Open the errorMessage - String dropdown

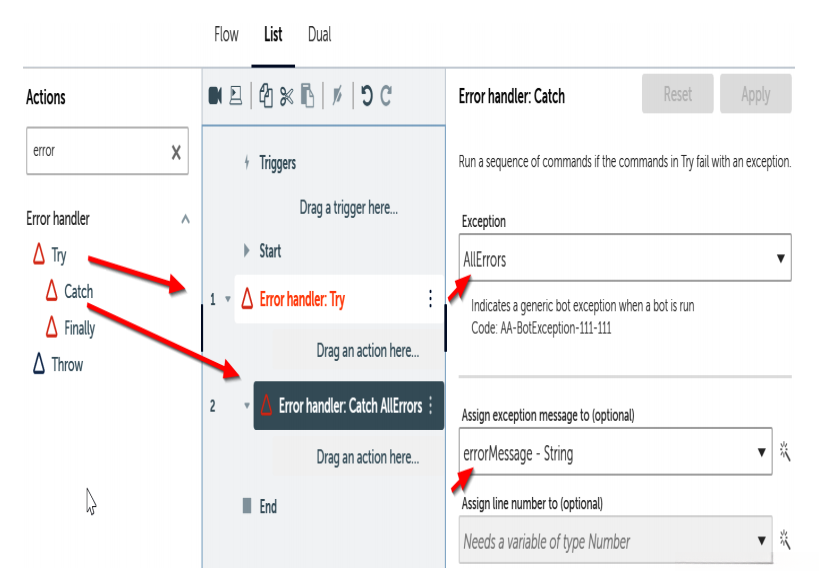615,453
